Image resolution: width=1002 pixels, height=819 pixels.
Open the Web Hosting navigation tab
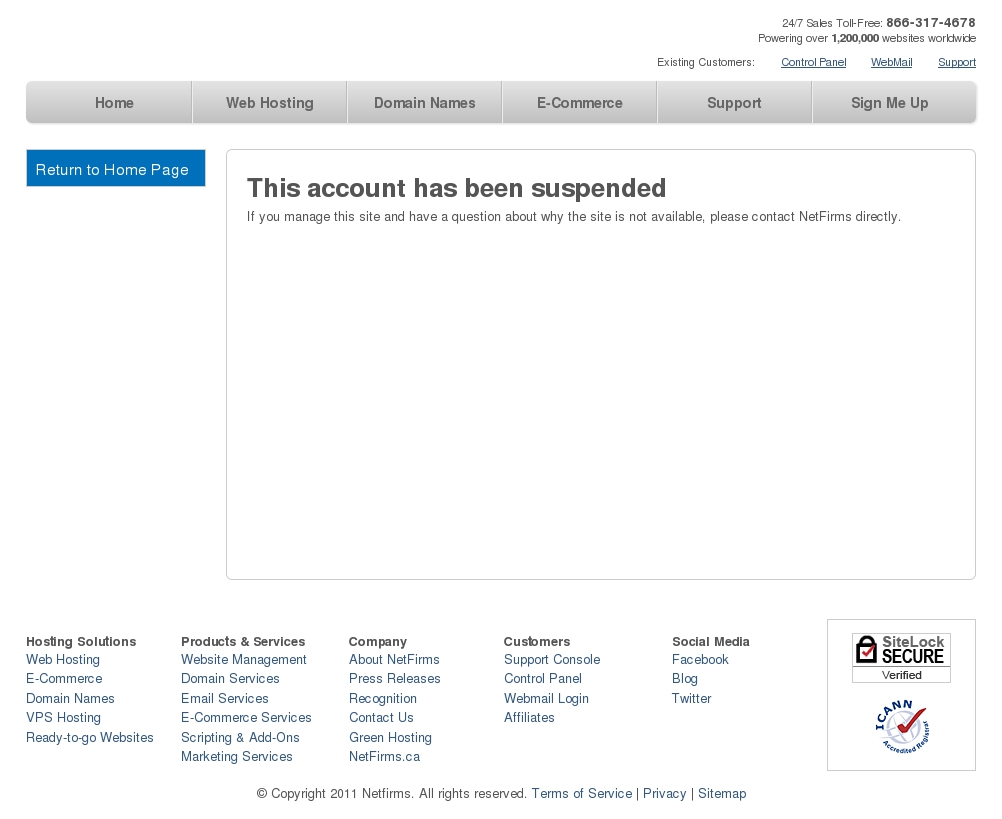coord(270,103)
